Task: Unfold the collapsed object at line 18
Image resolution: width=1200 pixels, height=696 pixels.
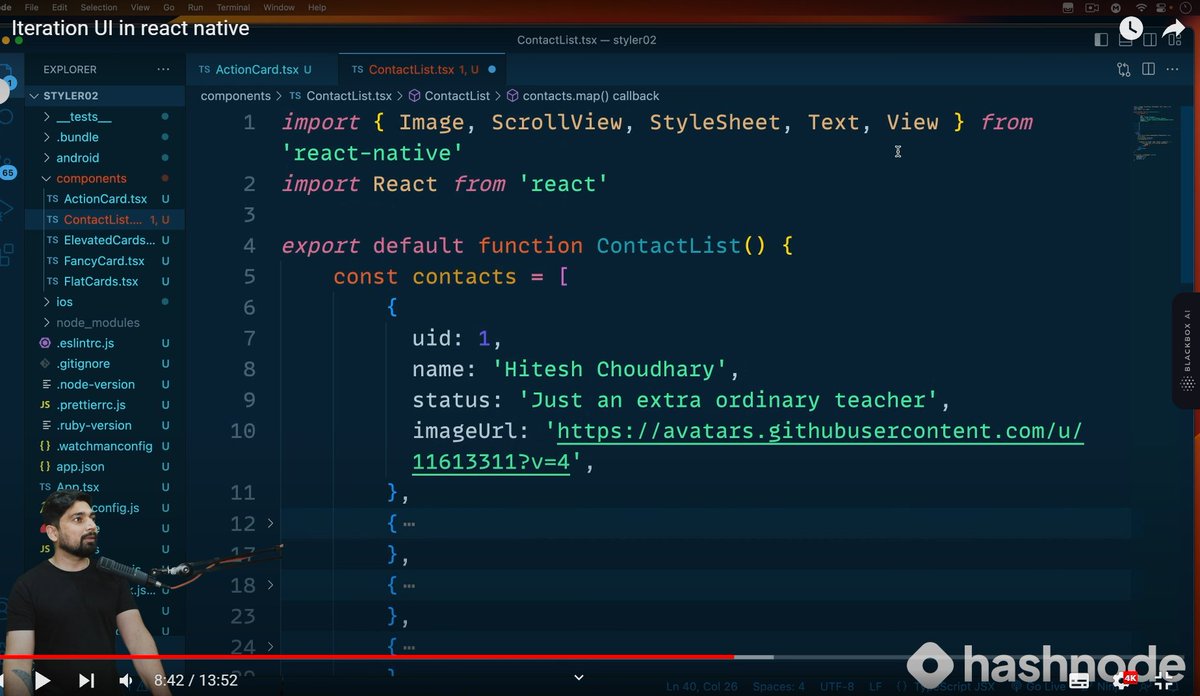Action: tap(270, 585)
